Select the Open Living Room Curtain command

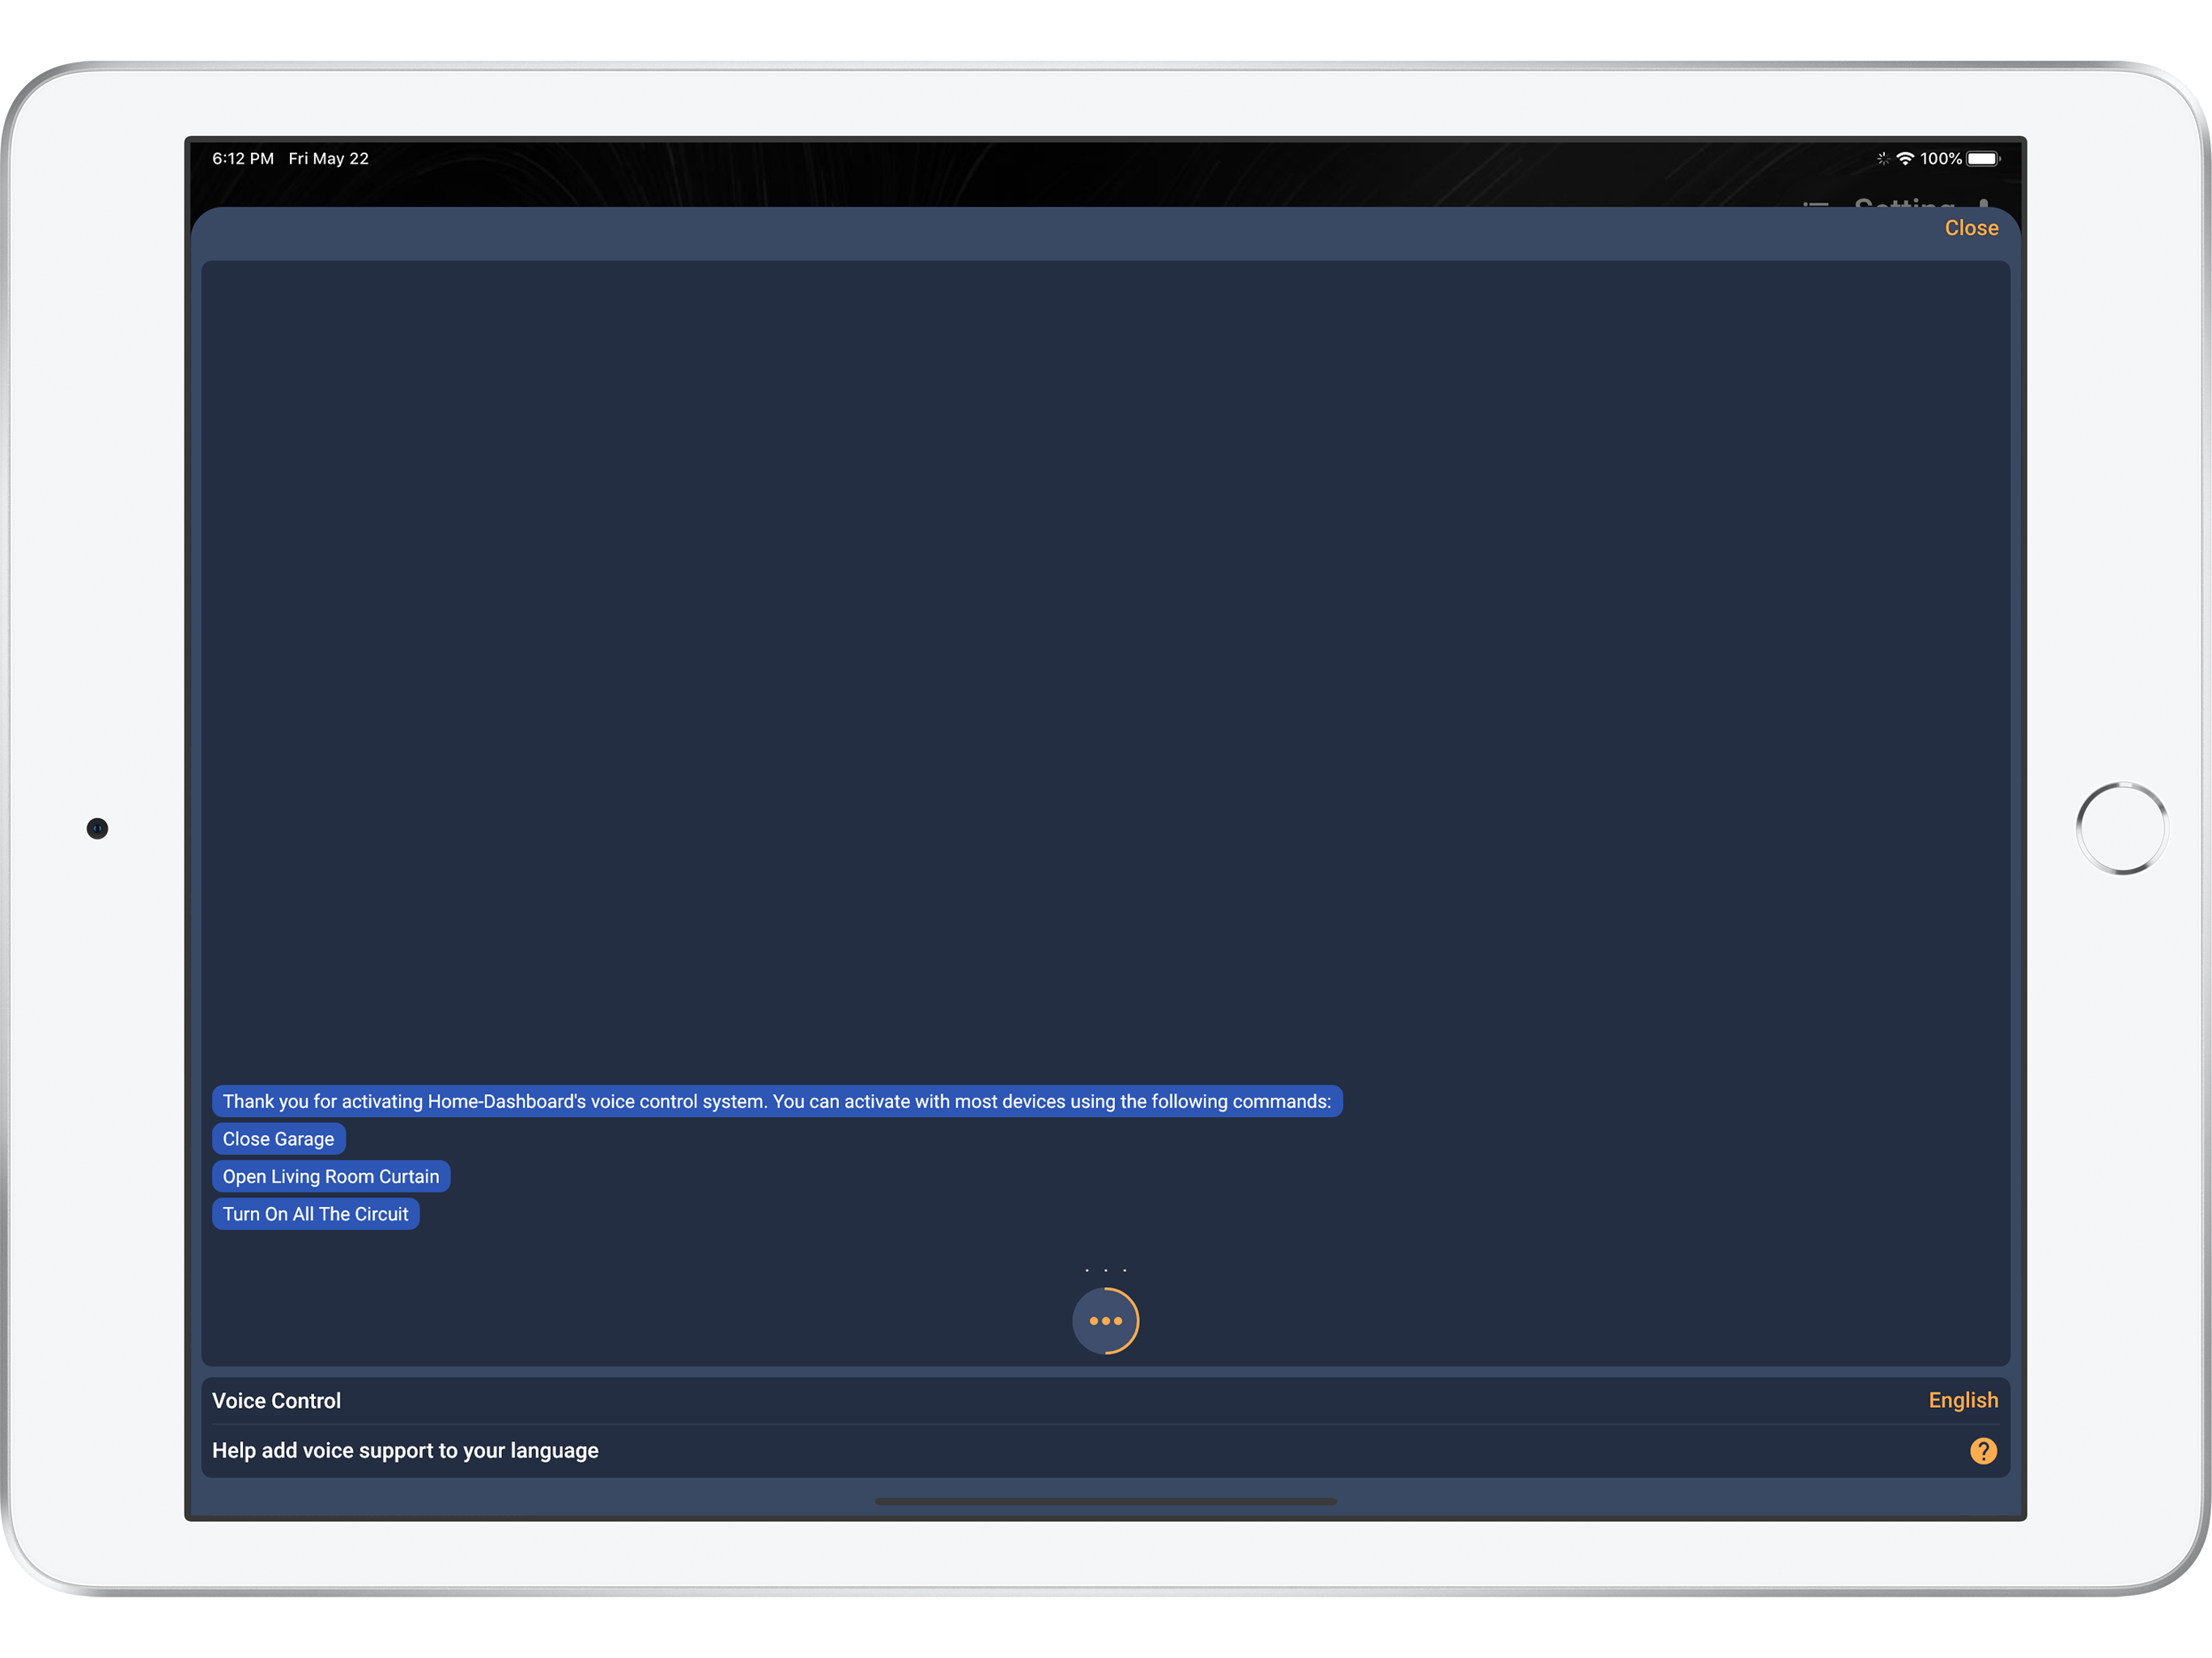pos(331,1176)
